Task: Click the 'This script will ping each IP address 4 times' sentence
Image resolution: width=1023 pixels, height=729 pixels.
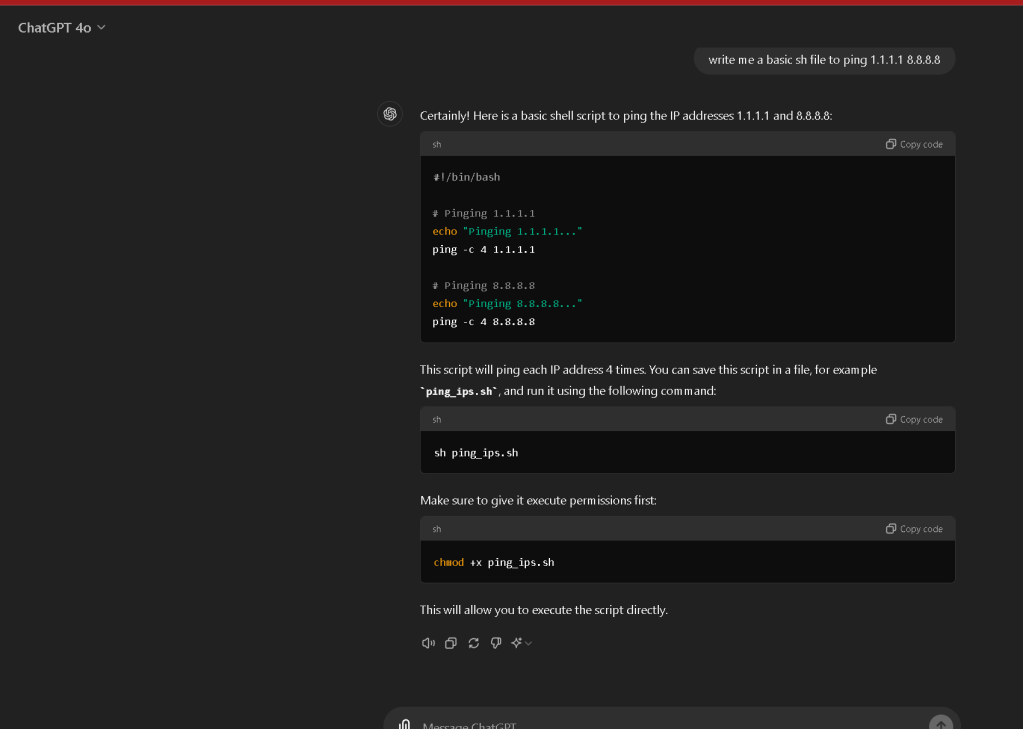Action: pos(533,370)
